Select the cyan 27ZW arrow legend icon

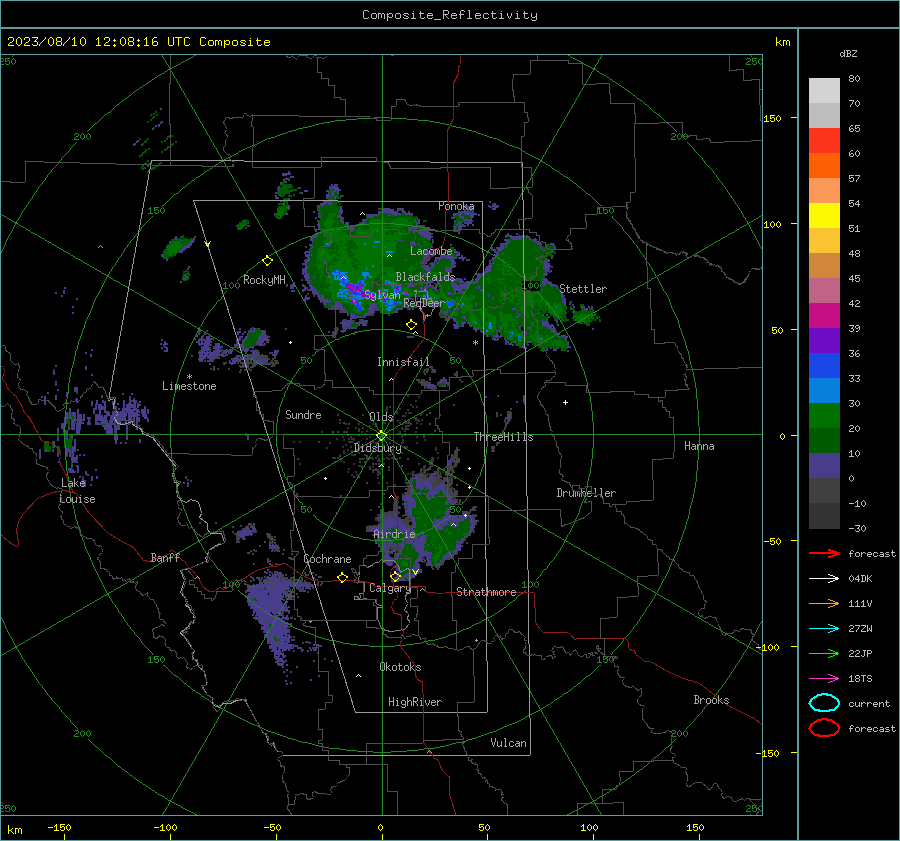pyautogui.click(x=824, y=629)
